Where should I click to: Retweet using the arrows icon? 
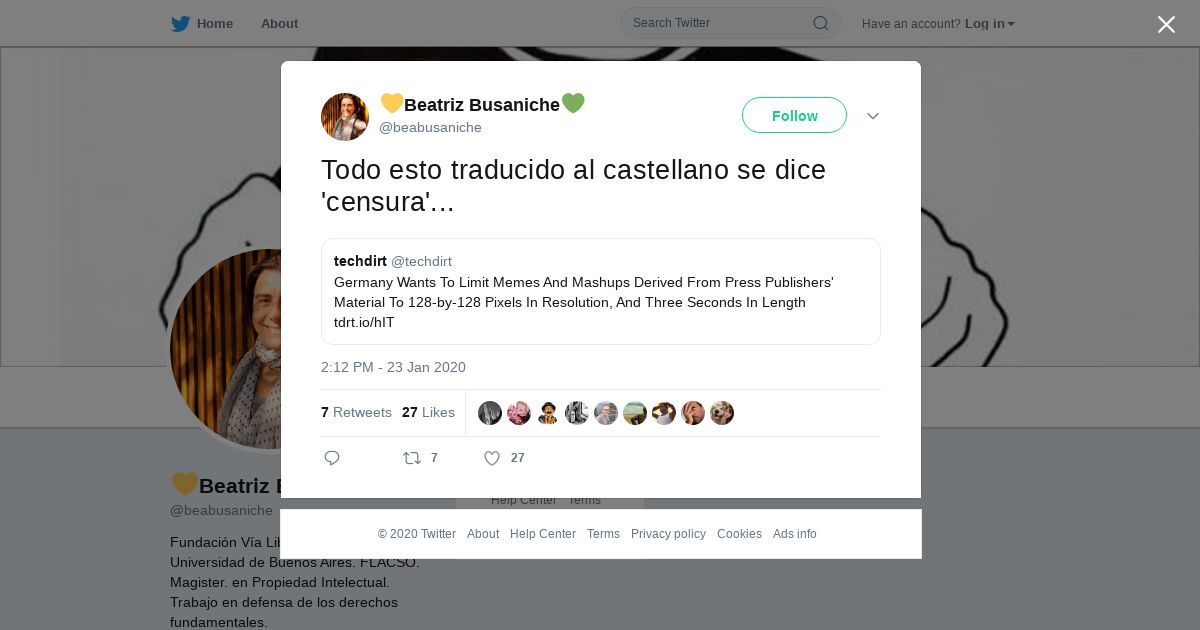coord(412,458)
